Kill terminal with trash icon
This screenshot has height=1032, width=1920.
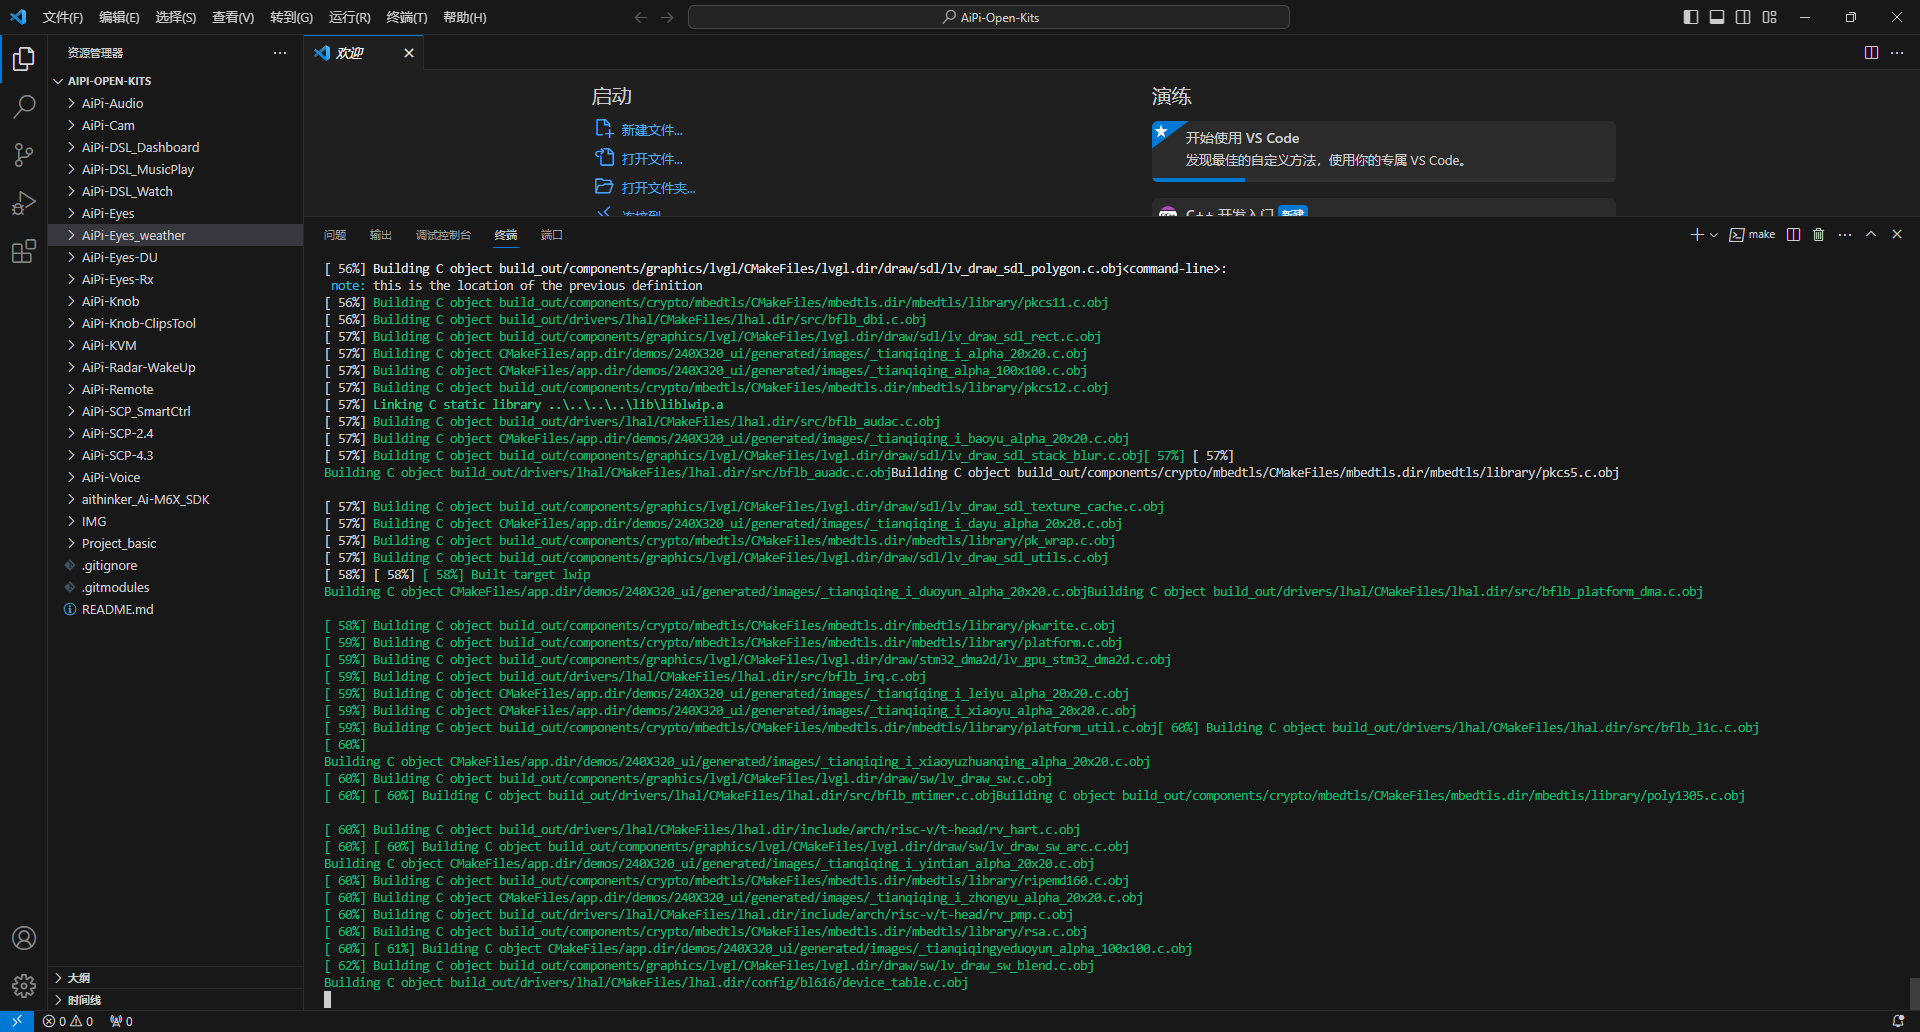[x=1819, y=235]
